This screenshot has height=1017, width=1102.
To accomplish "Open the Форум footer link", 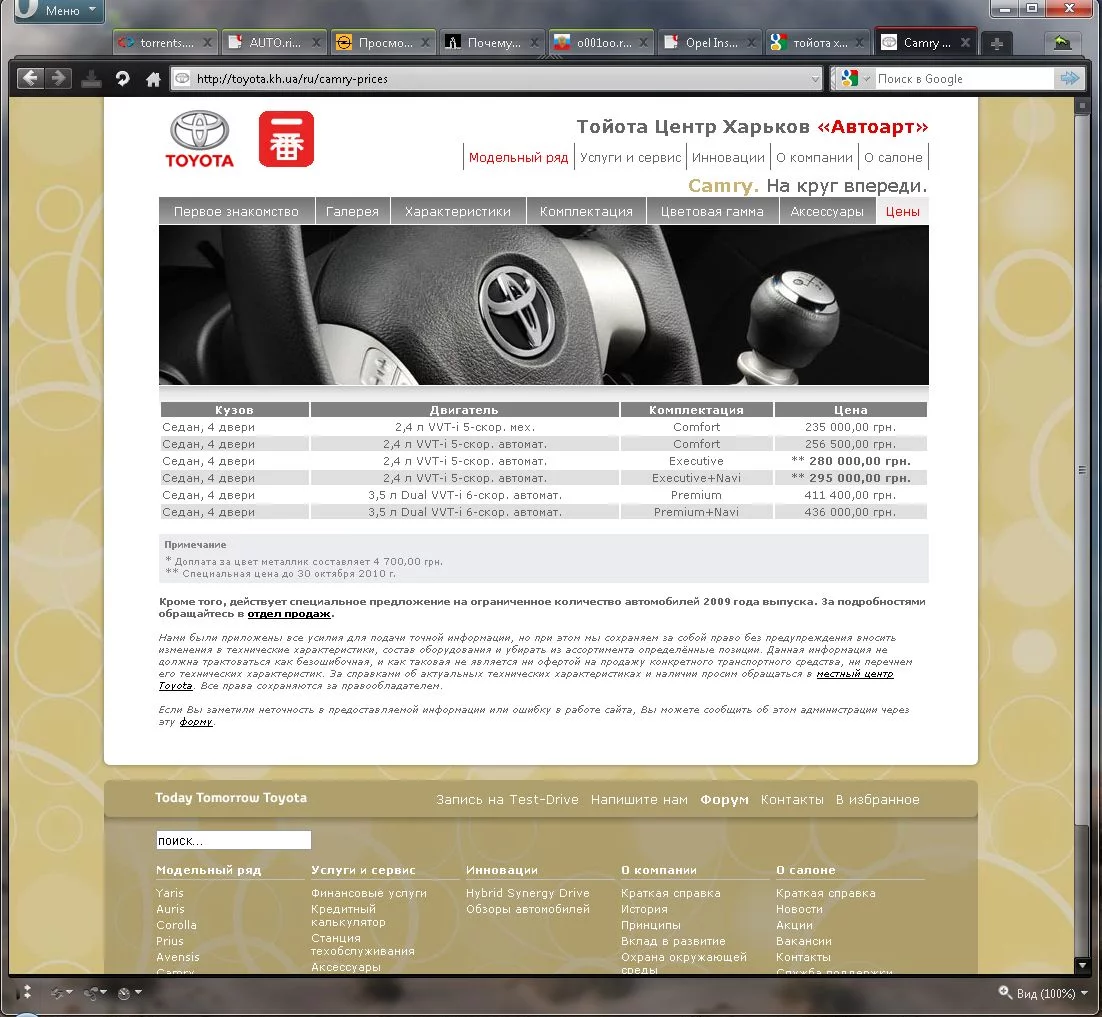I will pos(725,799).
